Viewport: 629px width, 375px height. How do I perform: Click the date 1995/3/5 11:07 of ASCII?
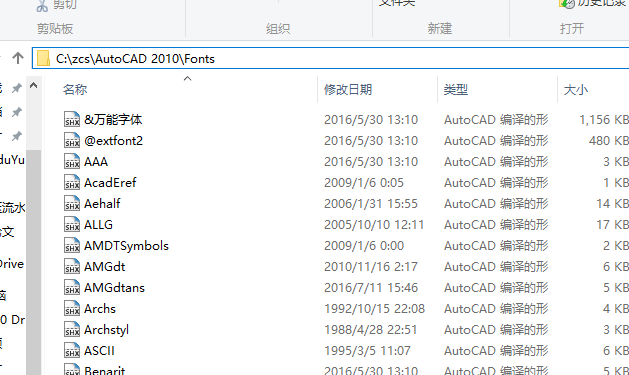pyautogui.click(x=367, y=351)
